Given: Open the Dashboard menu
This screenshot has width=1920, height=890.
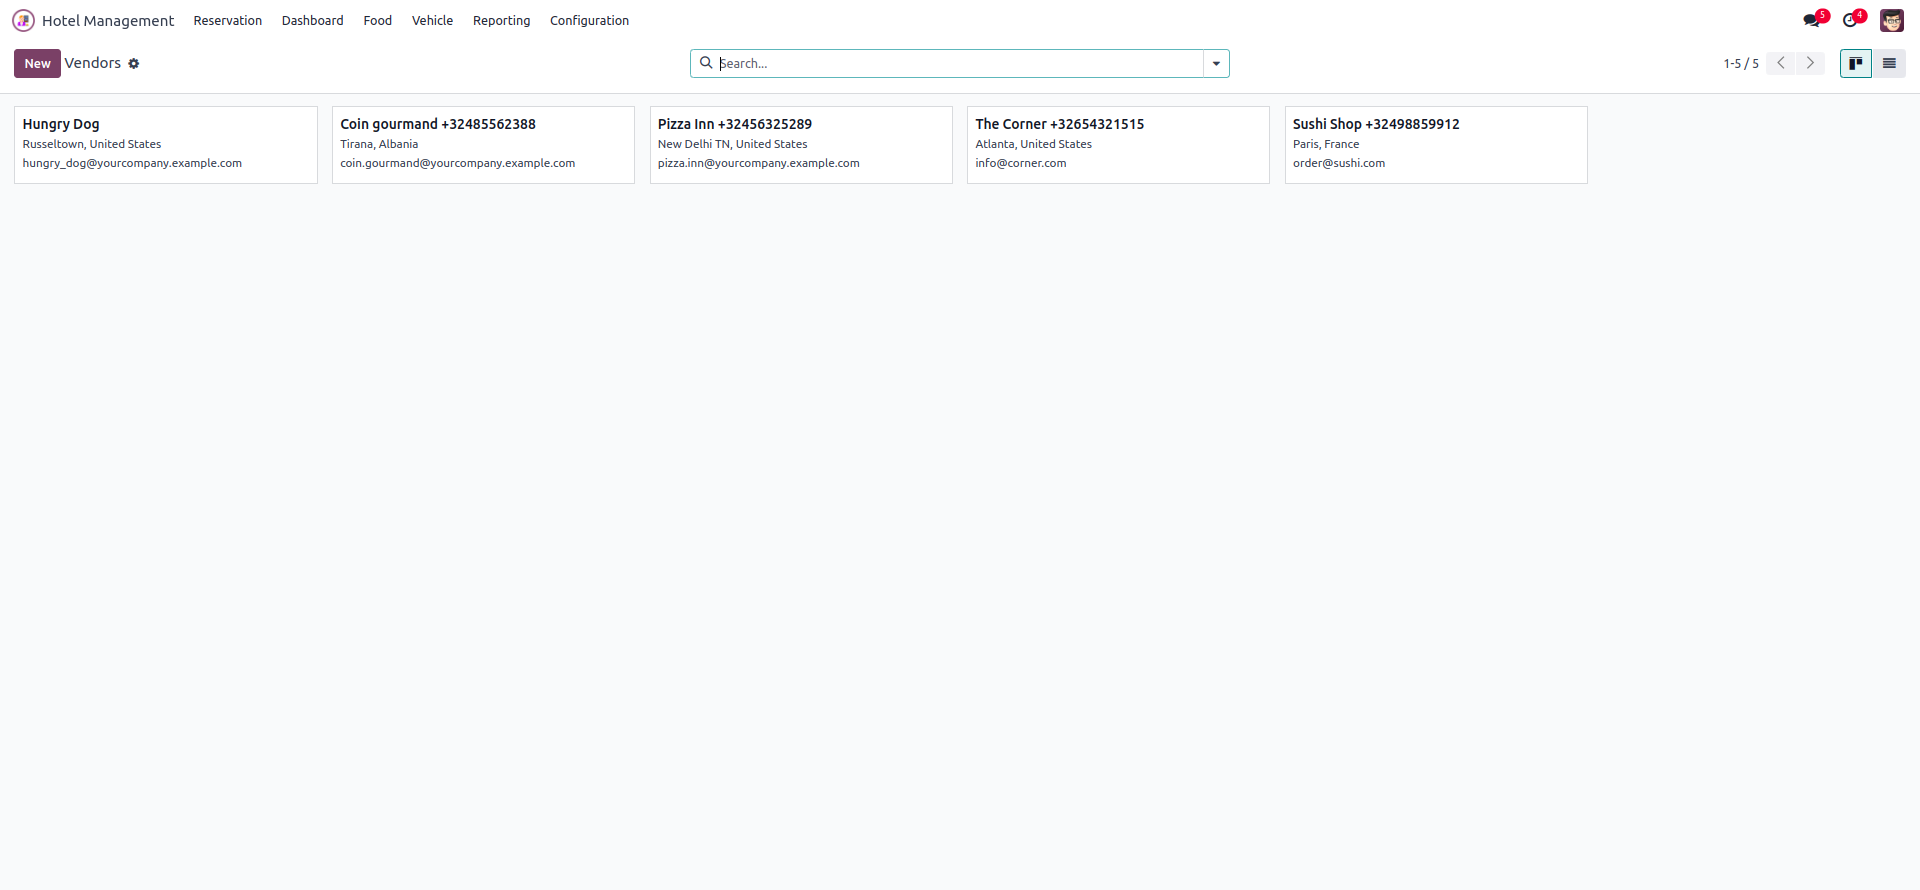Looking at the screenshot, I should point(313,20).
